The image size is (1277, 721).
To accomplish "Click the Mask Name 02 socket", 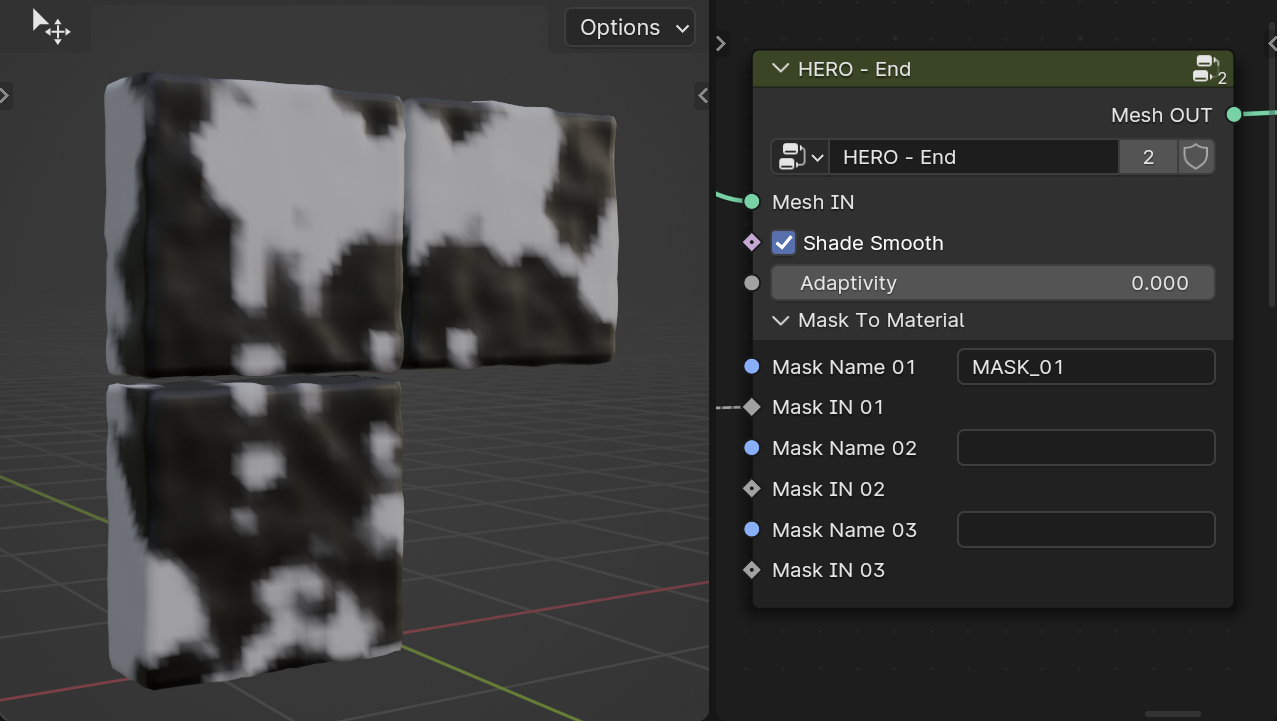I will point(752,448).
